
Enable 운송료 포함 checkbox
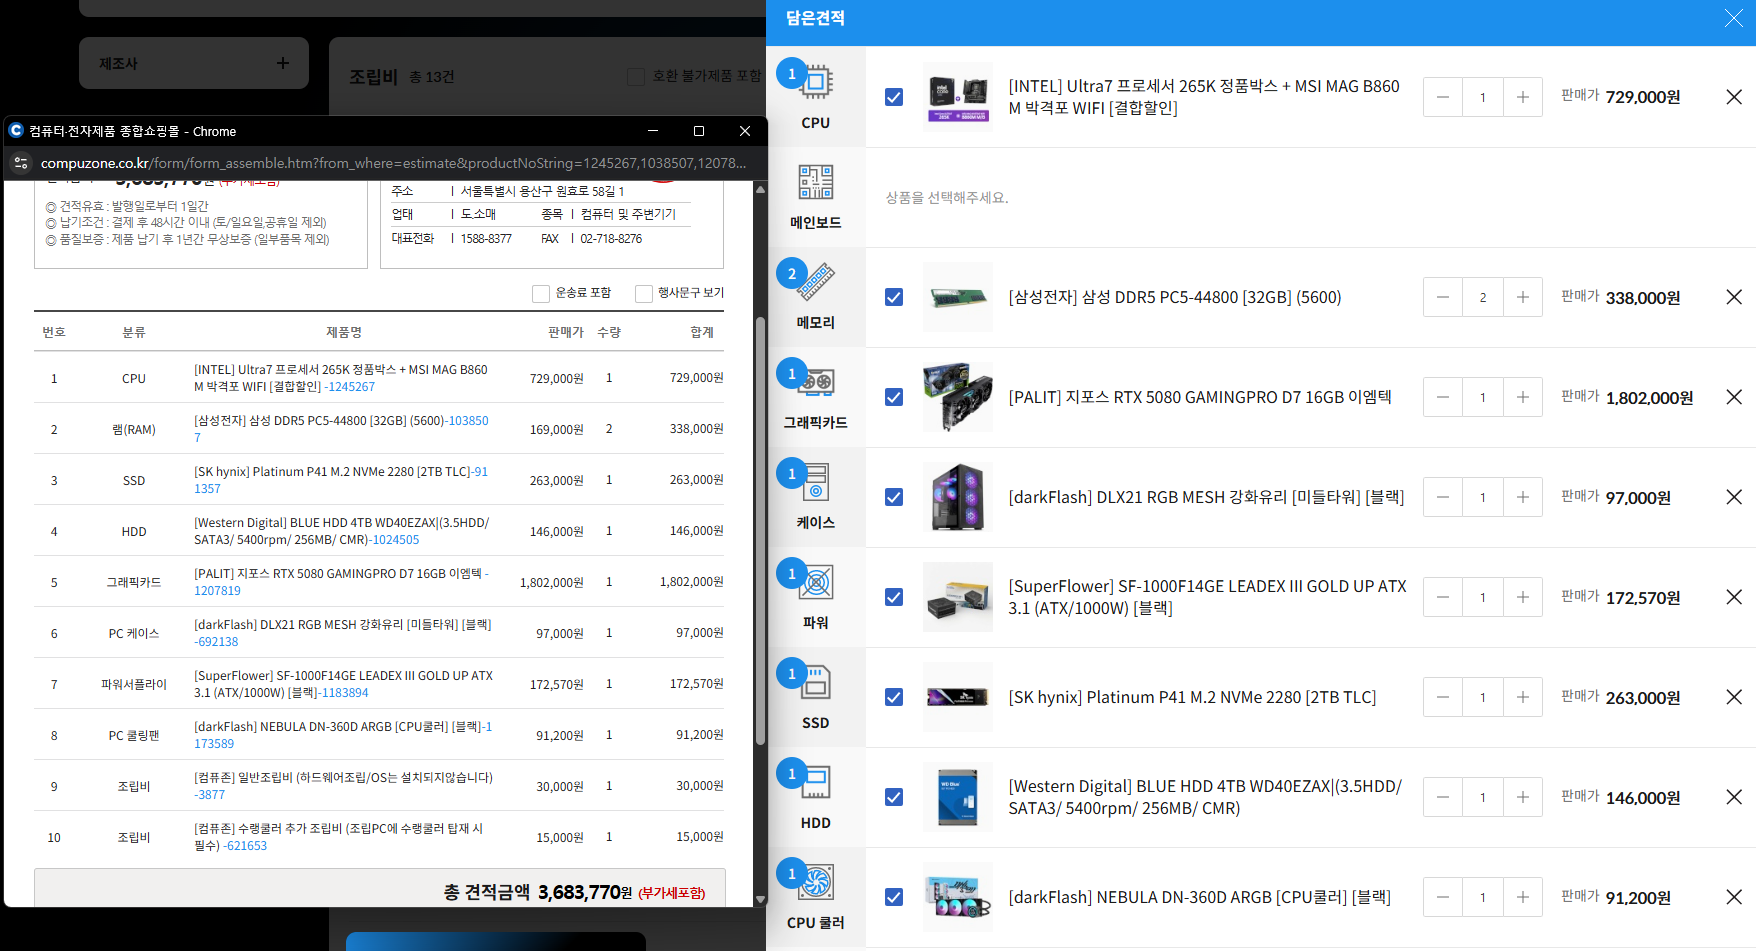[x=541, y=293]
